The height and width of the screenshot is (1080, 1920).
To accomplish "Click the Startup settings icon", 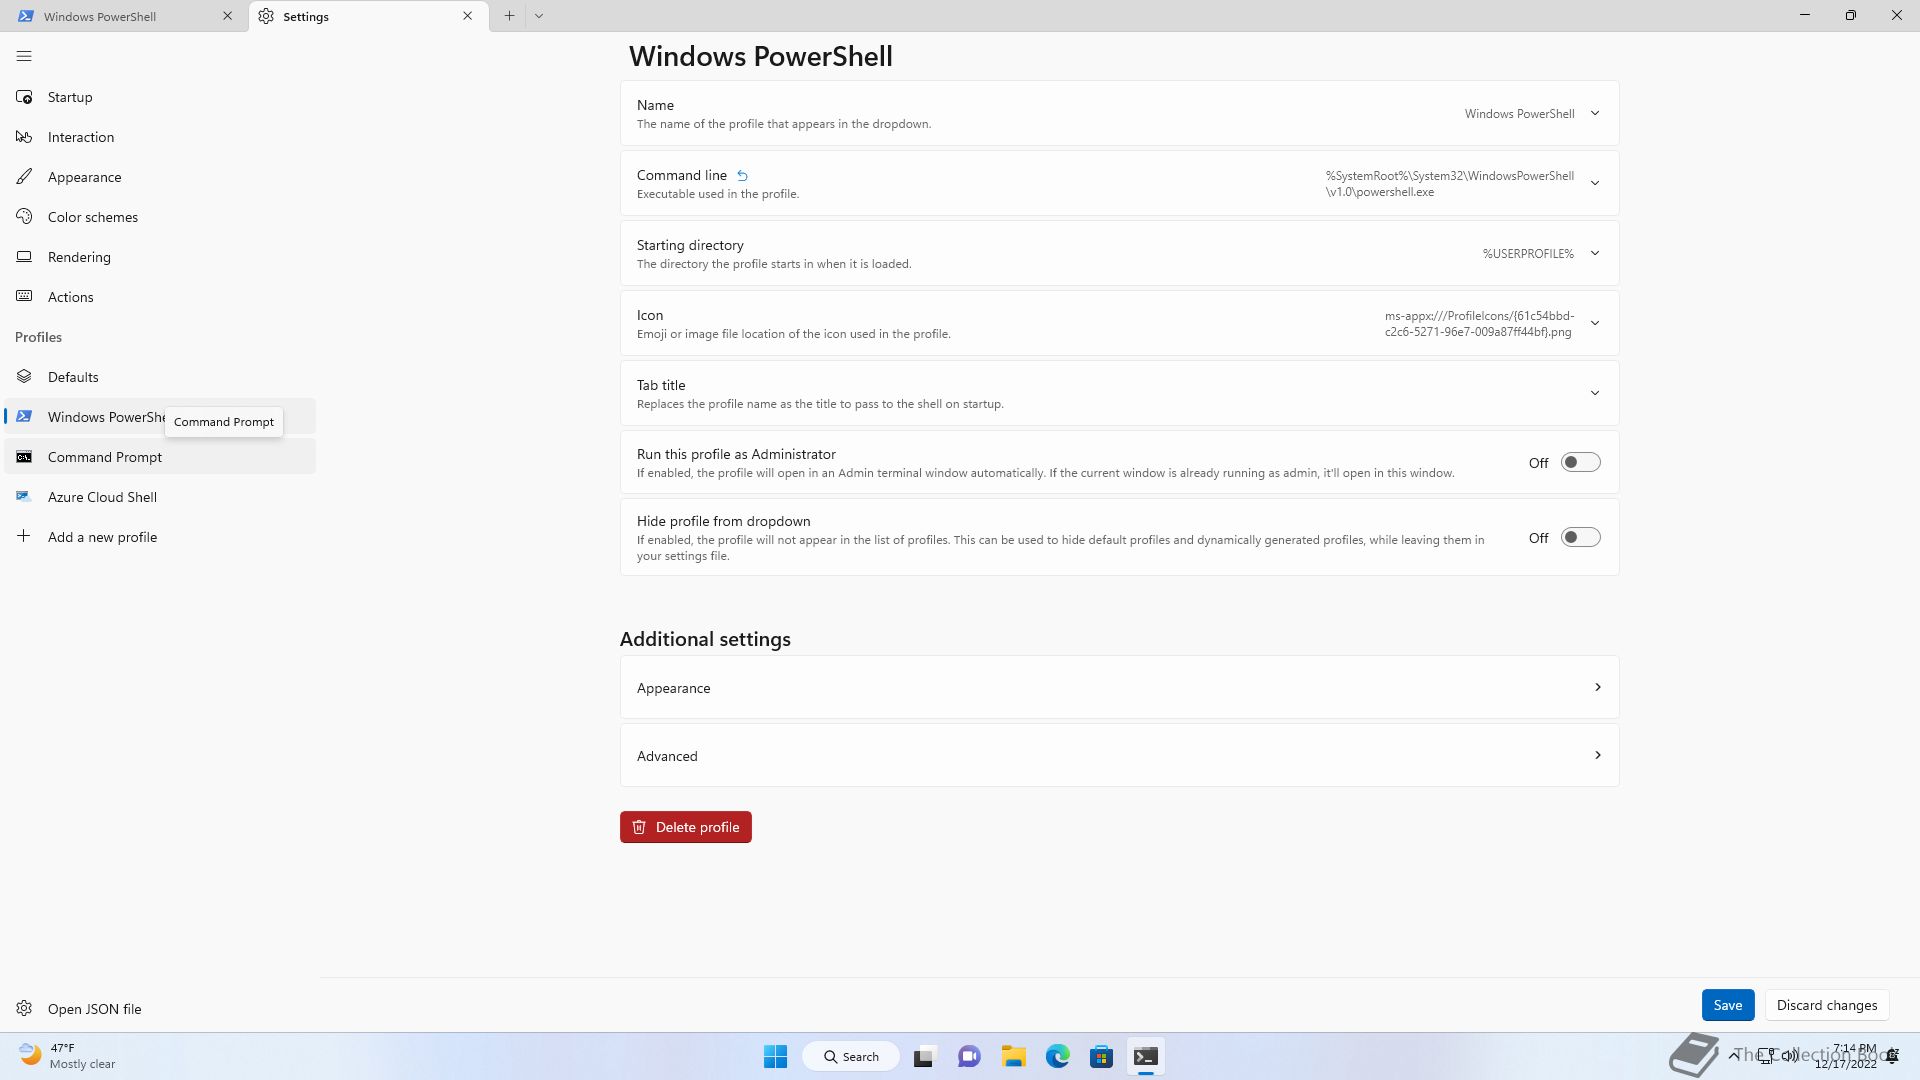I will pos(24,97).
